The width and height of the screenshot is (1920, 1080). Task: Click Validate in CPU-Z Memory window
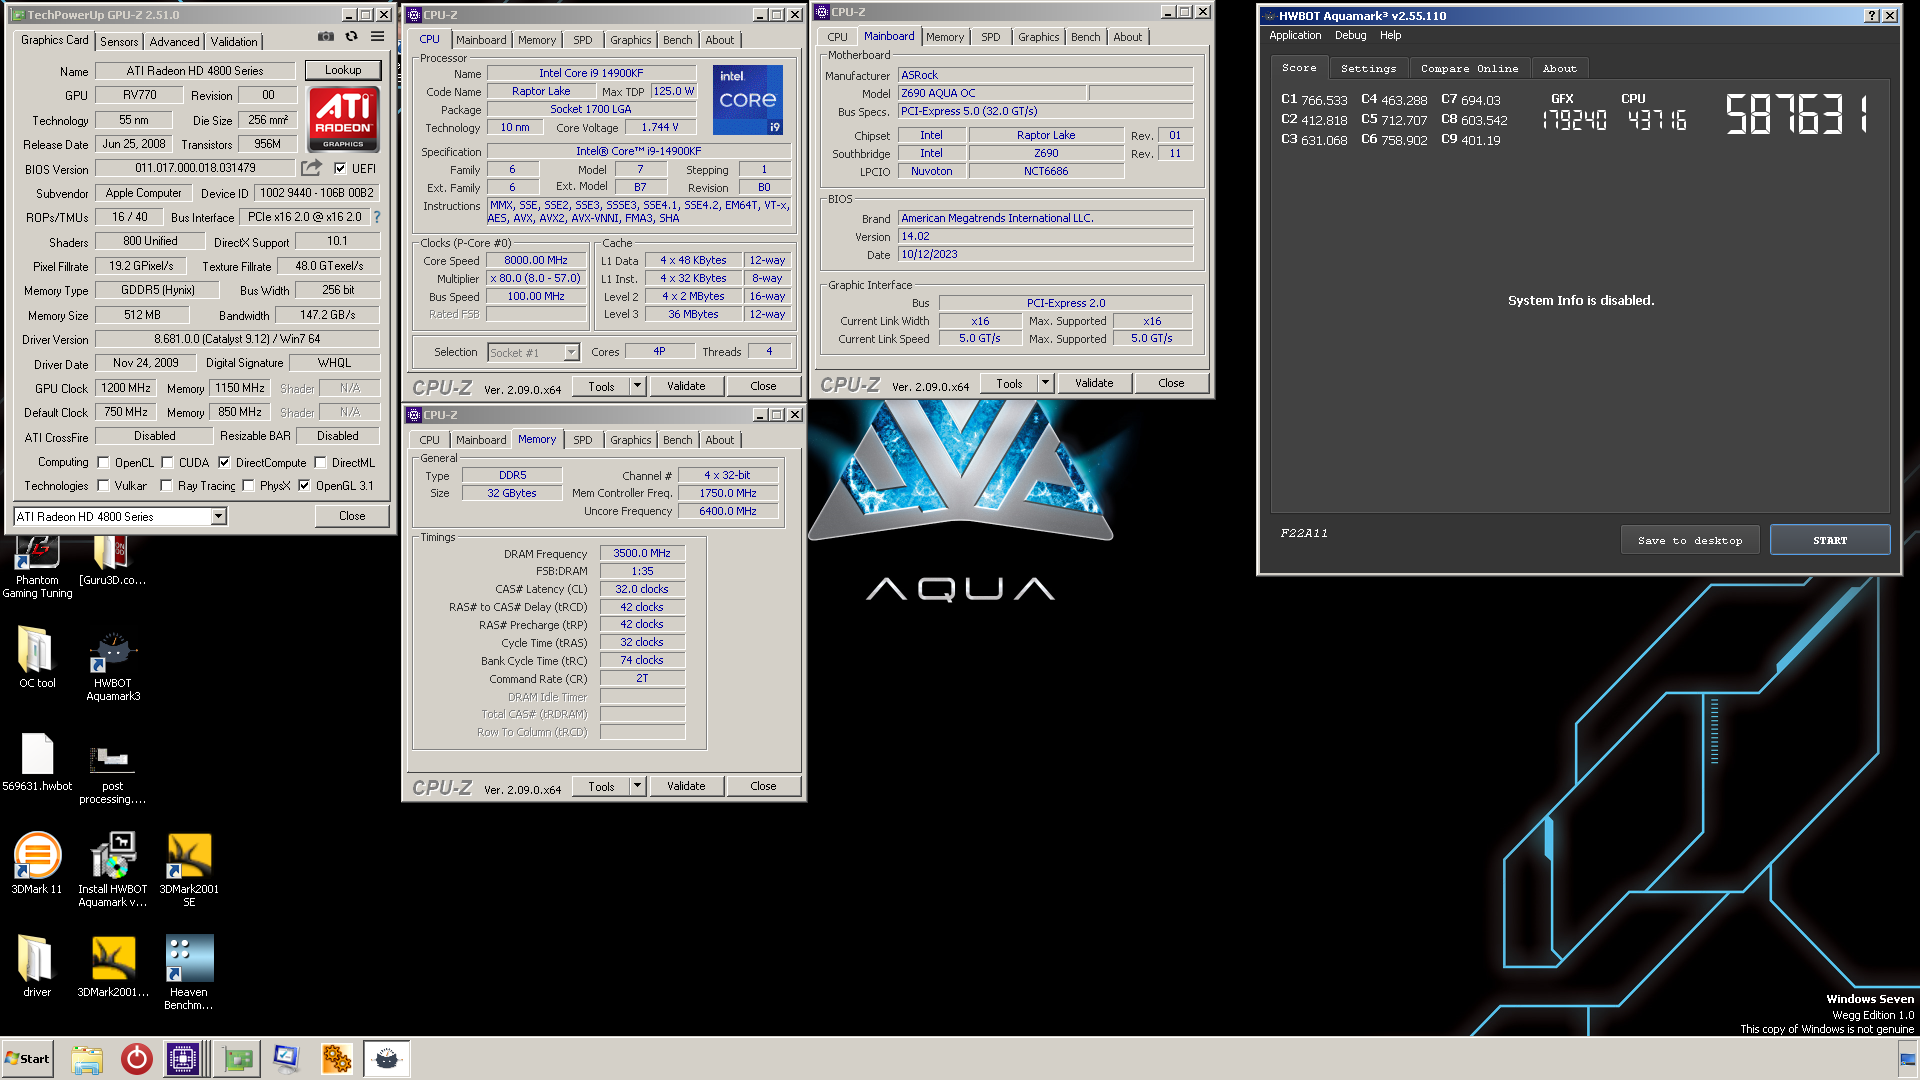(686, 786)
